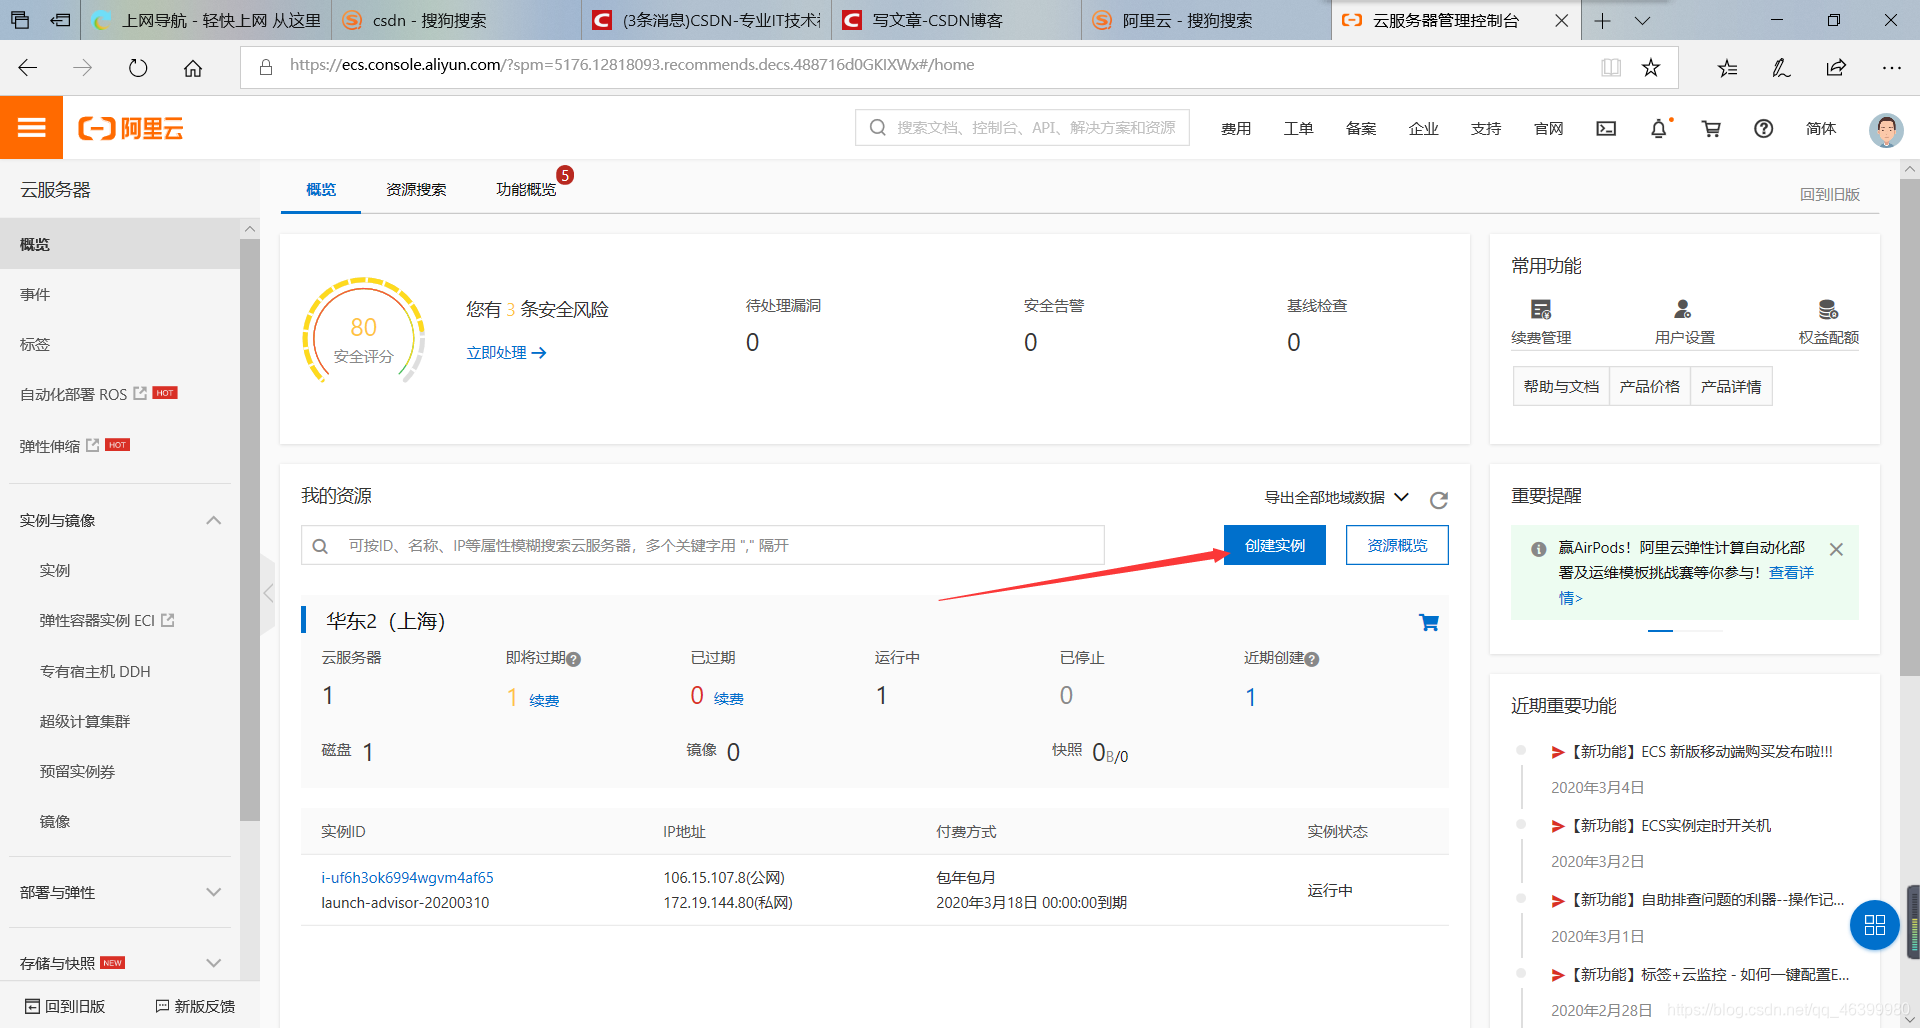Click 续费 next to 已过期
This screenshot has height=1028, width=1920.
coord(728,698)
